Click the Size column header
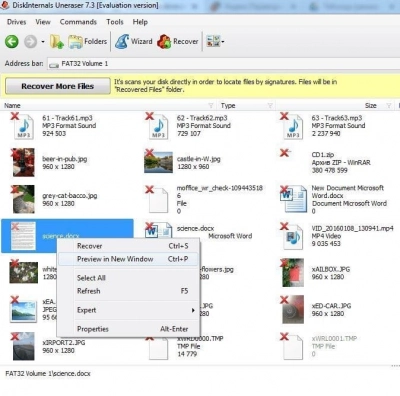 pyautogui.click(x=371, y=106)
